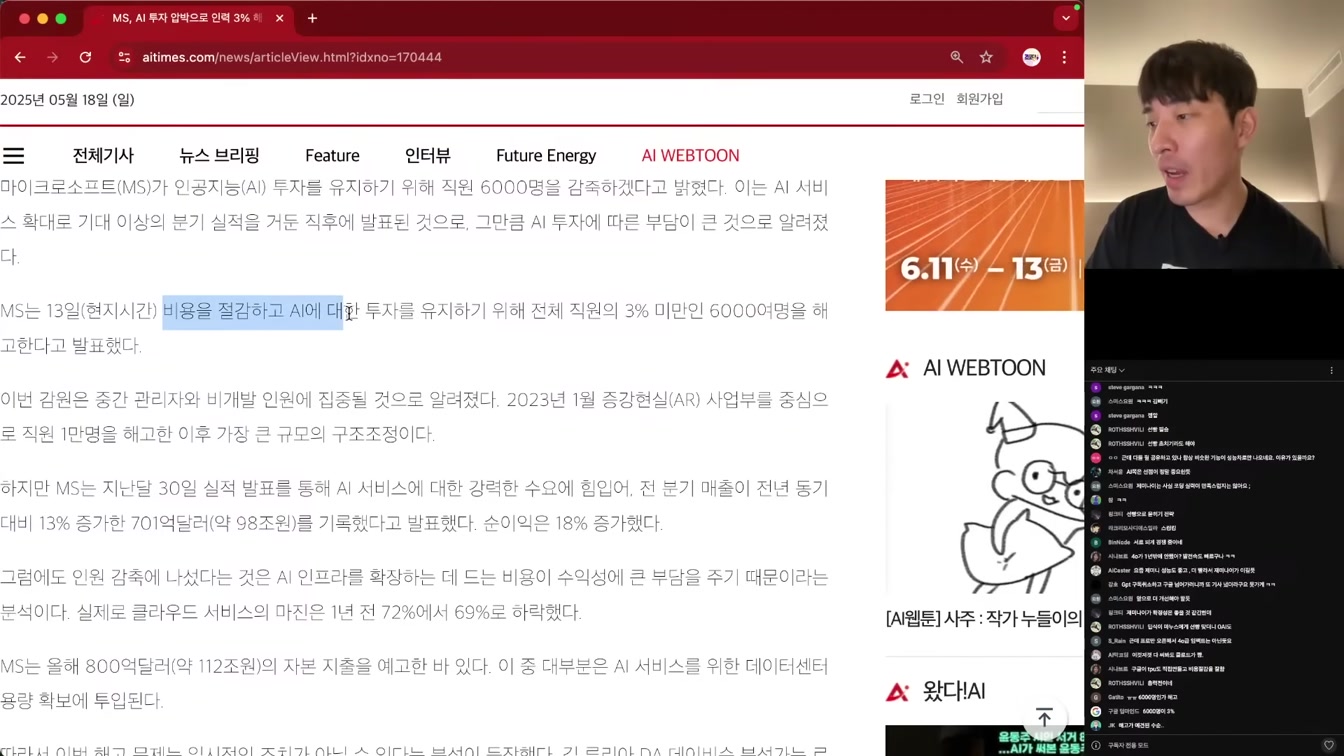Click the 왔다!AI sidebar heading
The image size is (1344, 756).
click(x=954, y=691)
